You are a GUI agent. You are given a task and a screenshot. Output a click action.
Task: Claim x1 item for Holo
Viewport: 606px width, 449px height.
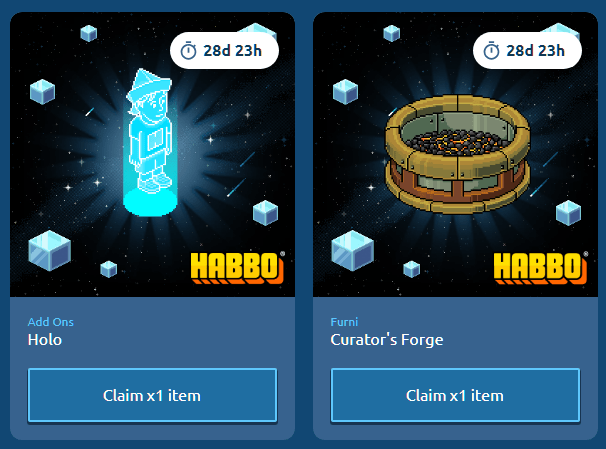tap(152, 395)
